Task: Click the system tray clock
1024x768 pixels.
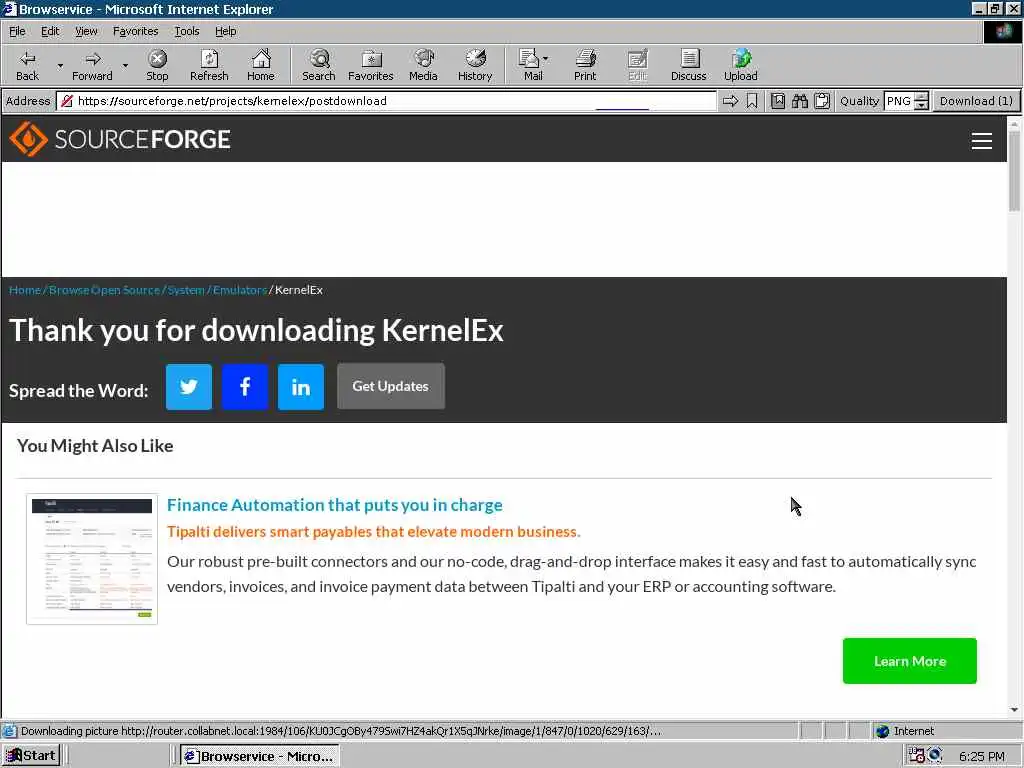Action: [982, 756]
